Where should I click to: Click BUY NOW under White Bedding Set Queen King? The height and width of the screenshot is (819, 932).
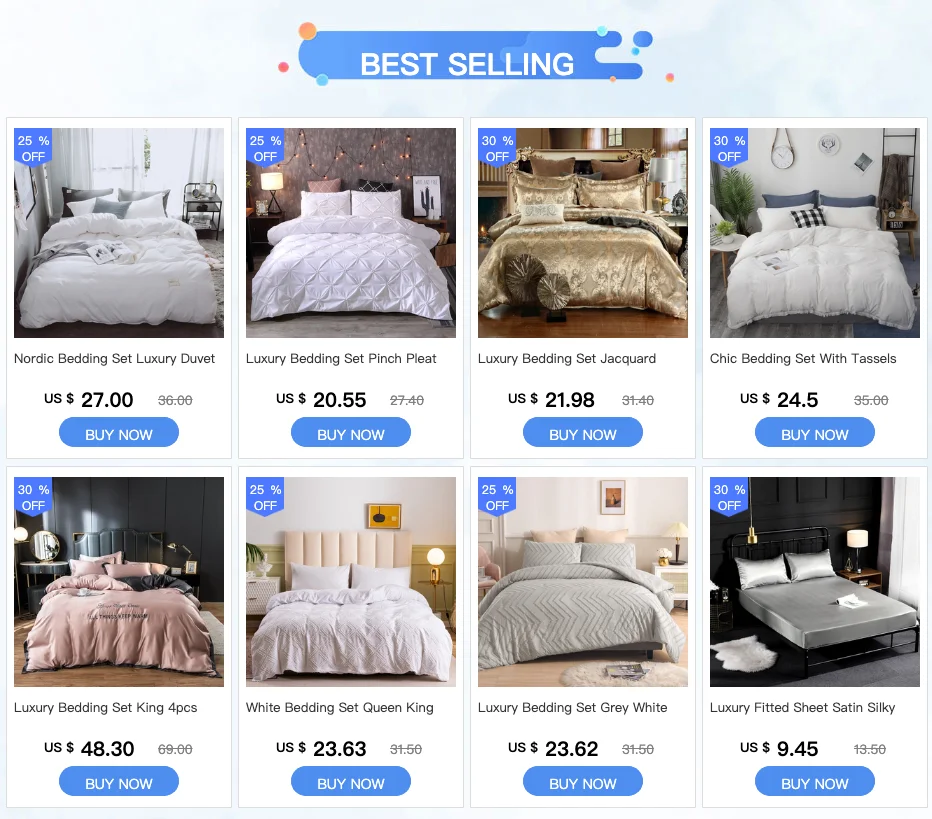351,782
